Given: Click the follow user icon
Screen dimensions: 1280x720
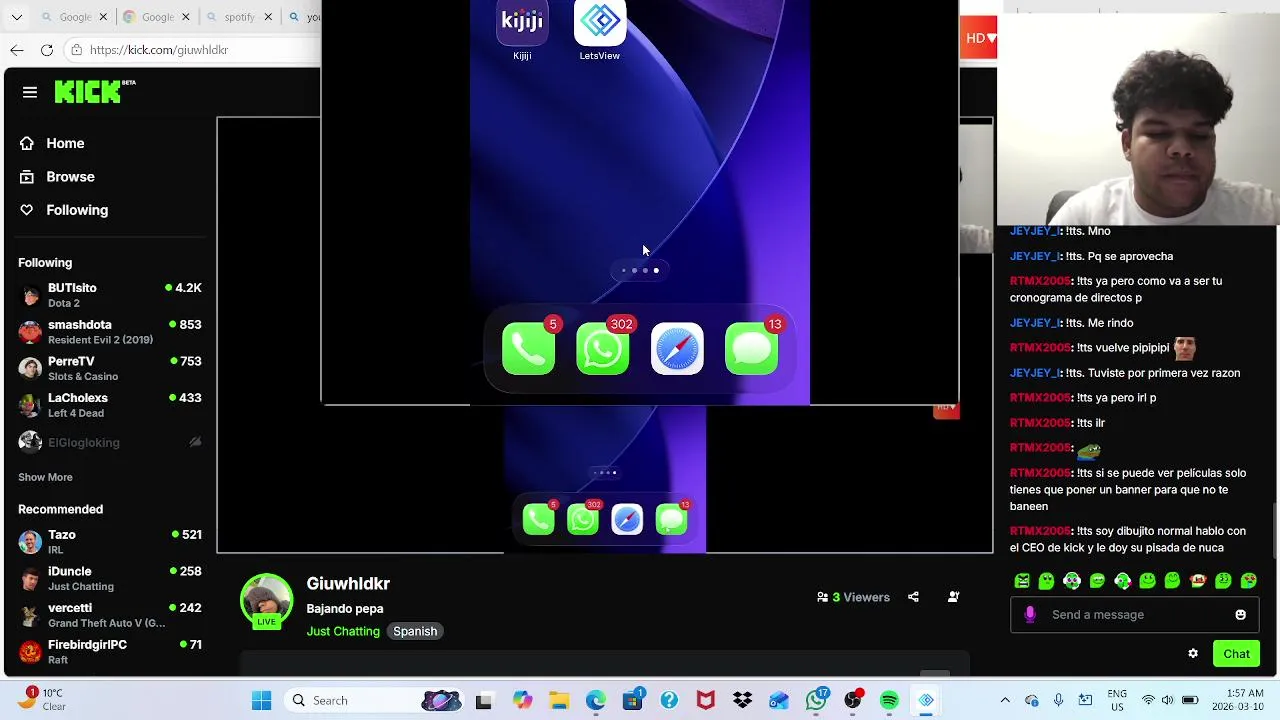Looking at the screenshot, I should 953,597.
